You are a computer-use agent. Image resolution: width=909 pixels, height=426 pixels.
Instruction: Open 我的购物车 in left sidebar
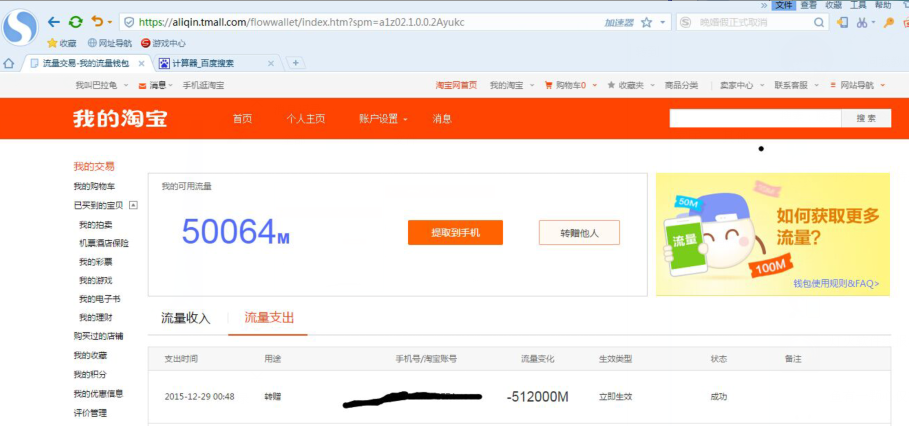(94, 187)
